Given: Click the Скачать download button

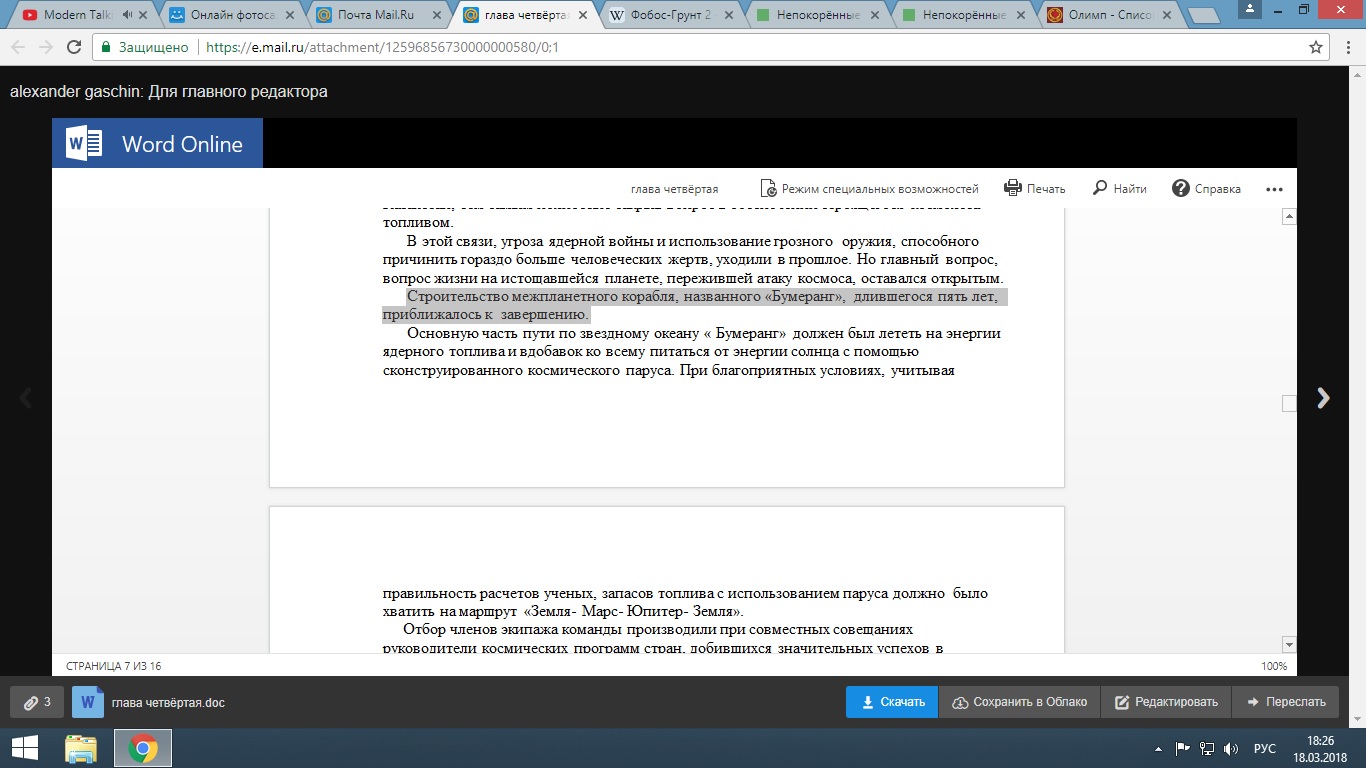Looking at the screenshot, I should pos(892,702).
